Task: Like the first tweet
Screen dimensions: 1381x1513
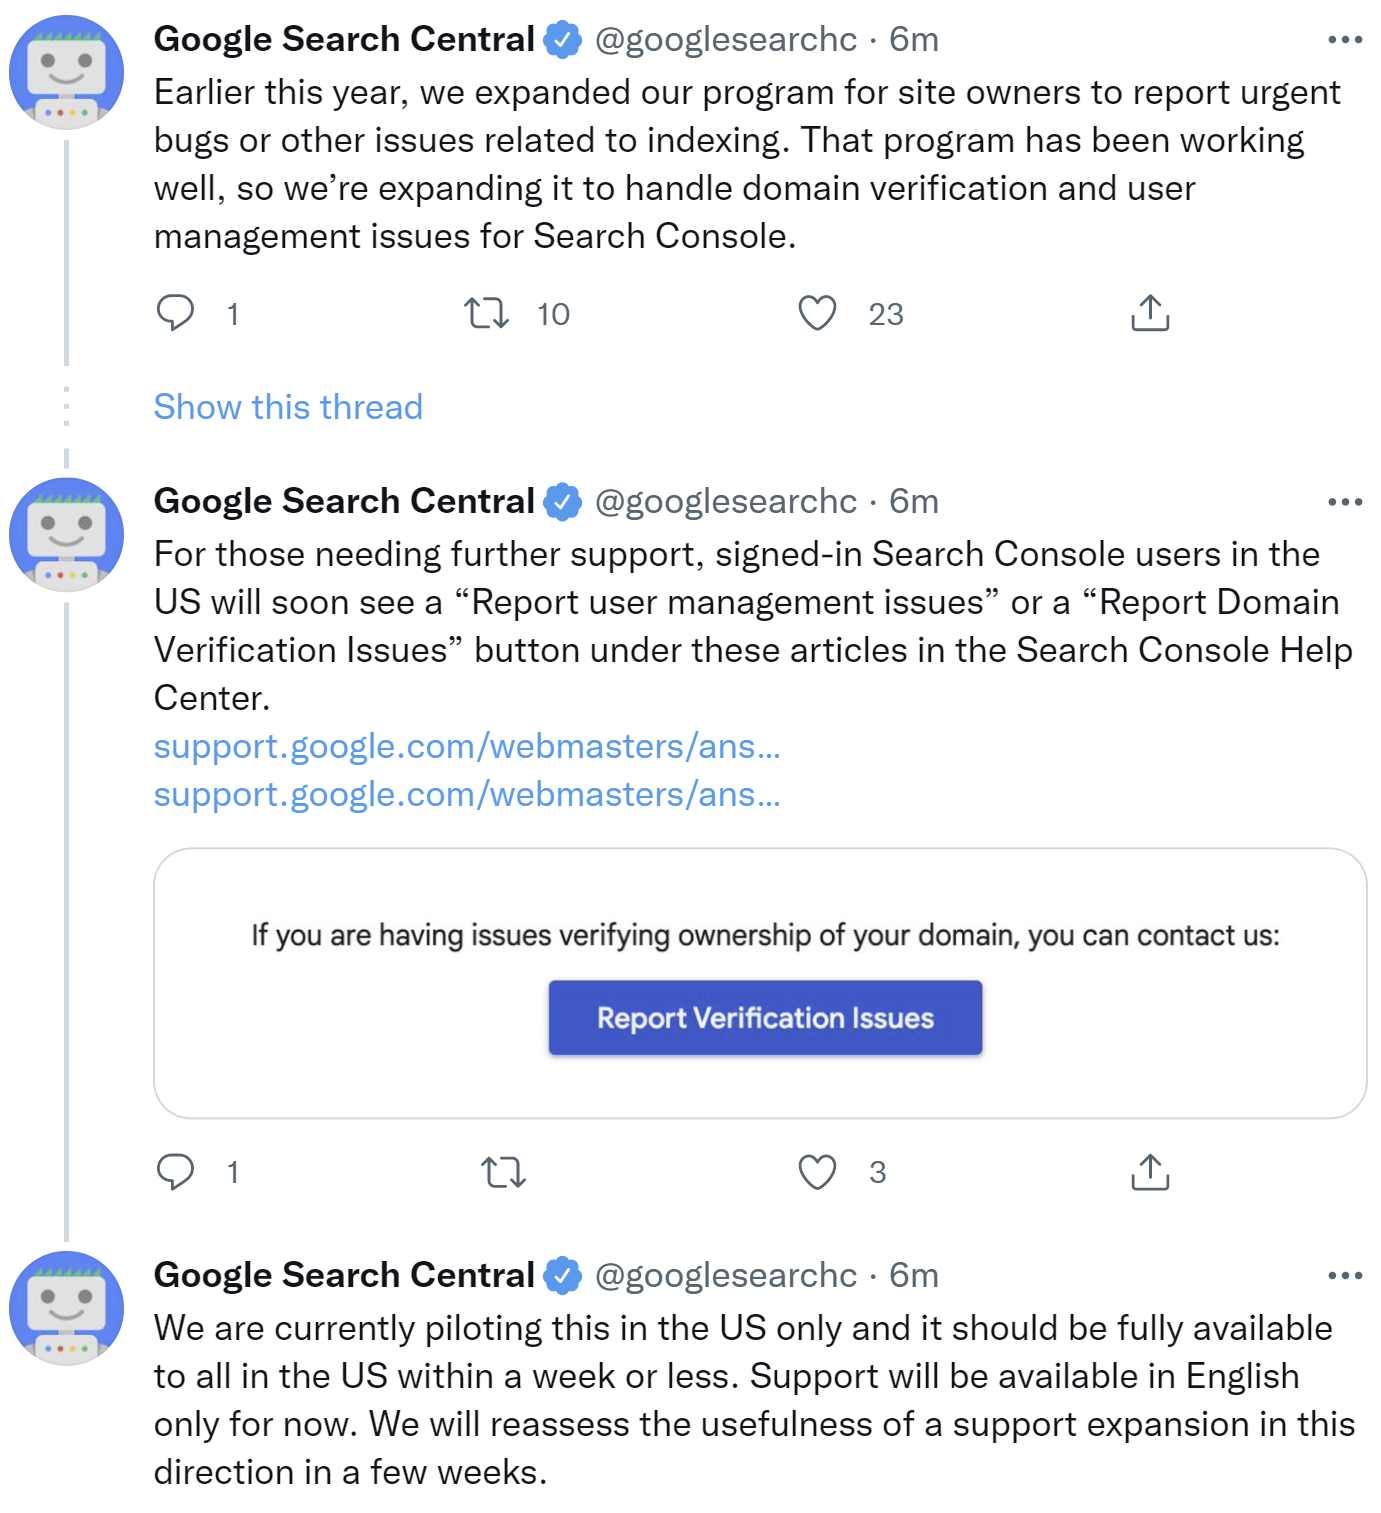Action: click(817, 313)
